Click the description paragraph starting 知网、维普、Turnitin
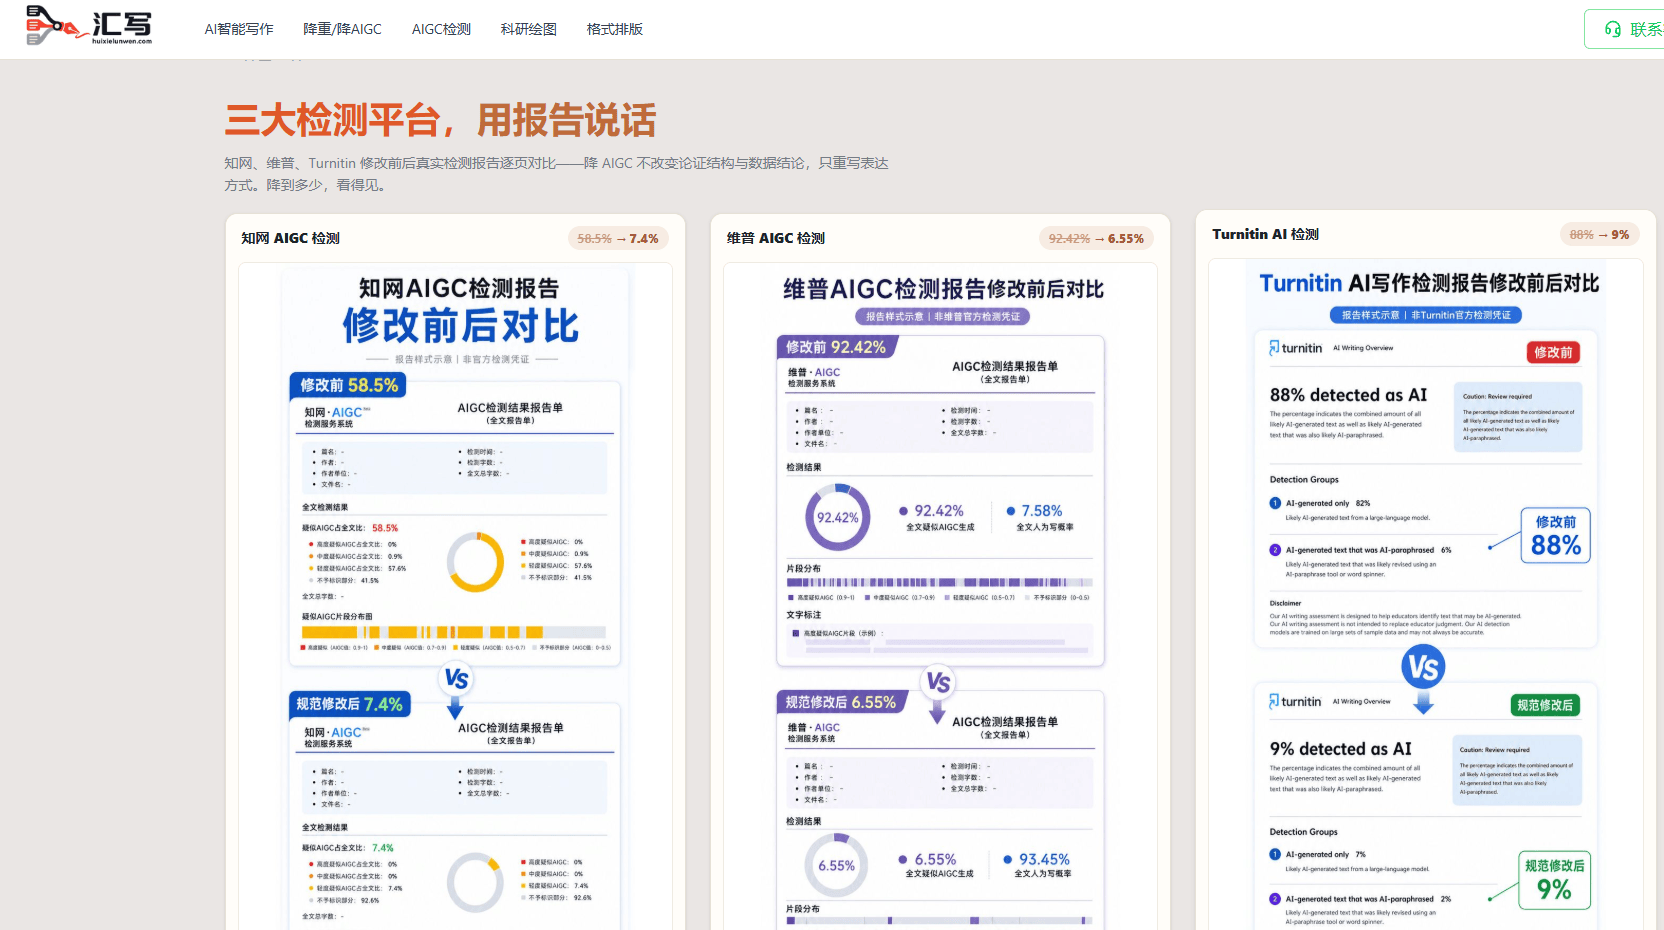1664x930 pixels. (x=556, y=174)
